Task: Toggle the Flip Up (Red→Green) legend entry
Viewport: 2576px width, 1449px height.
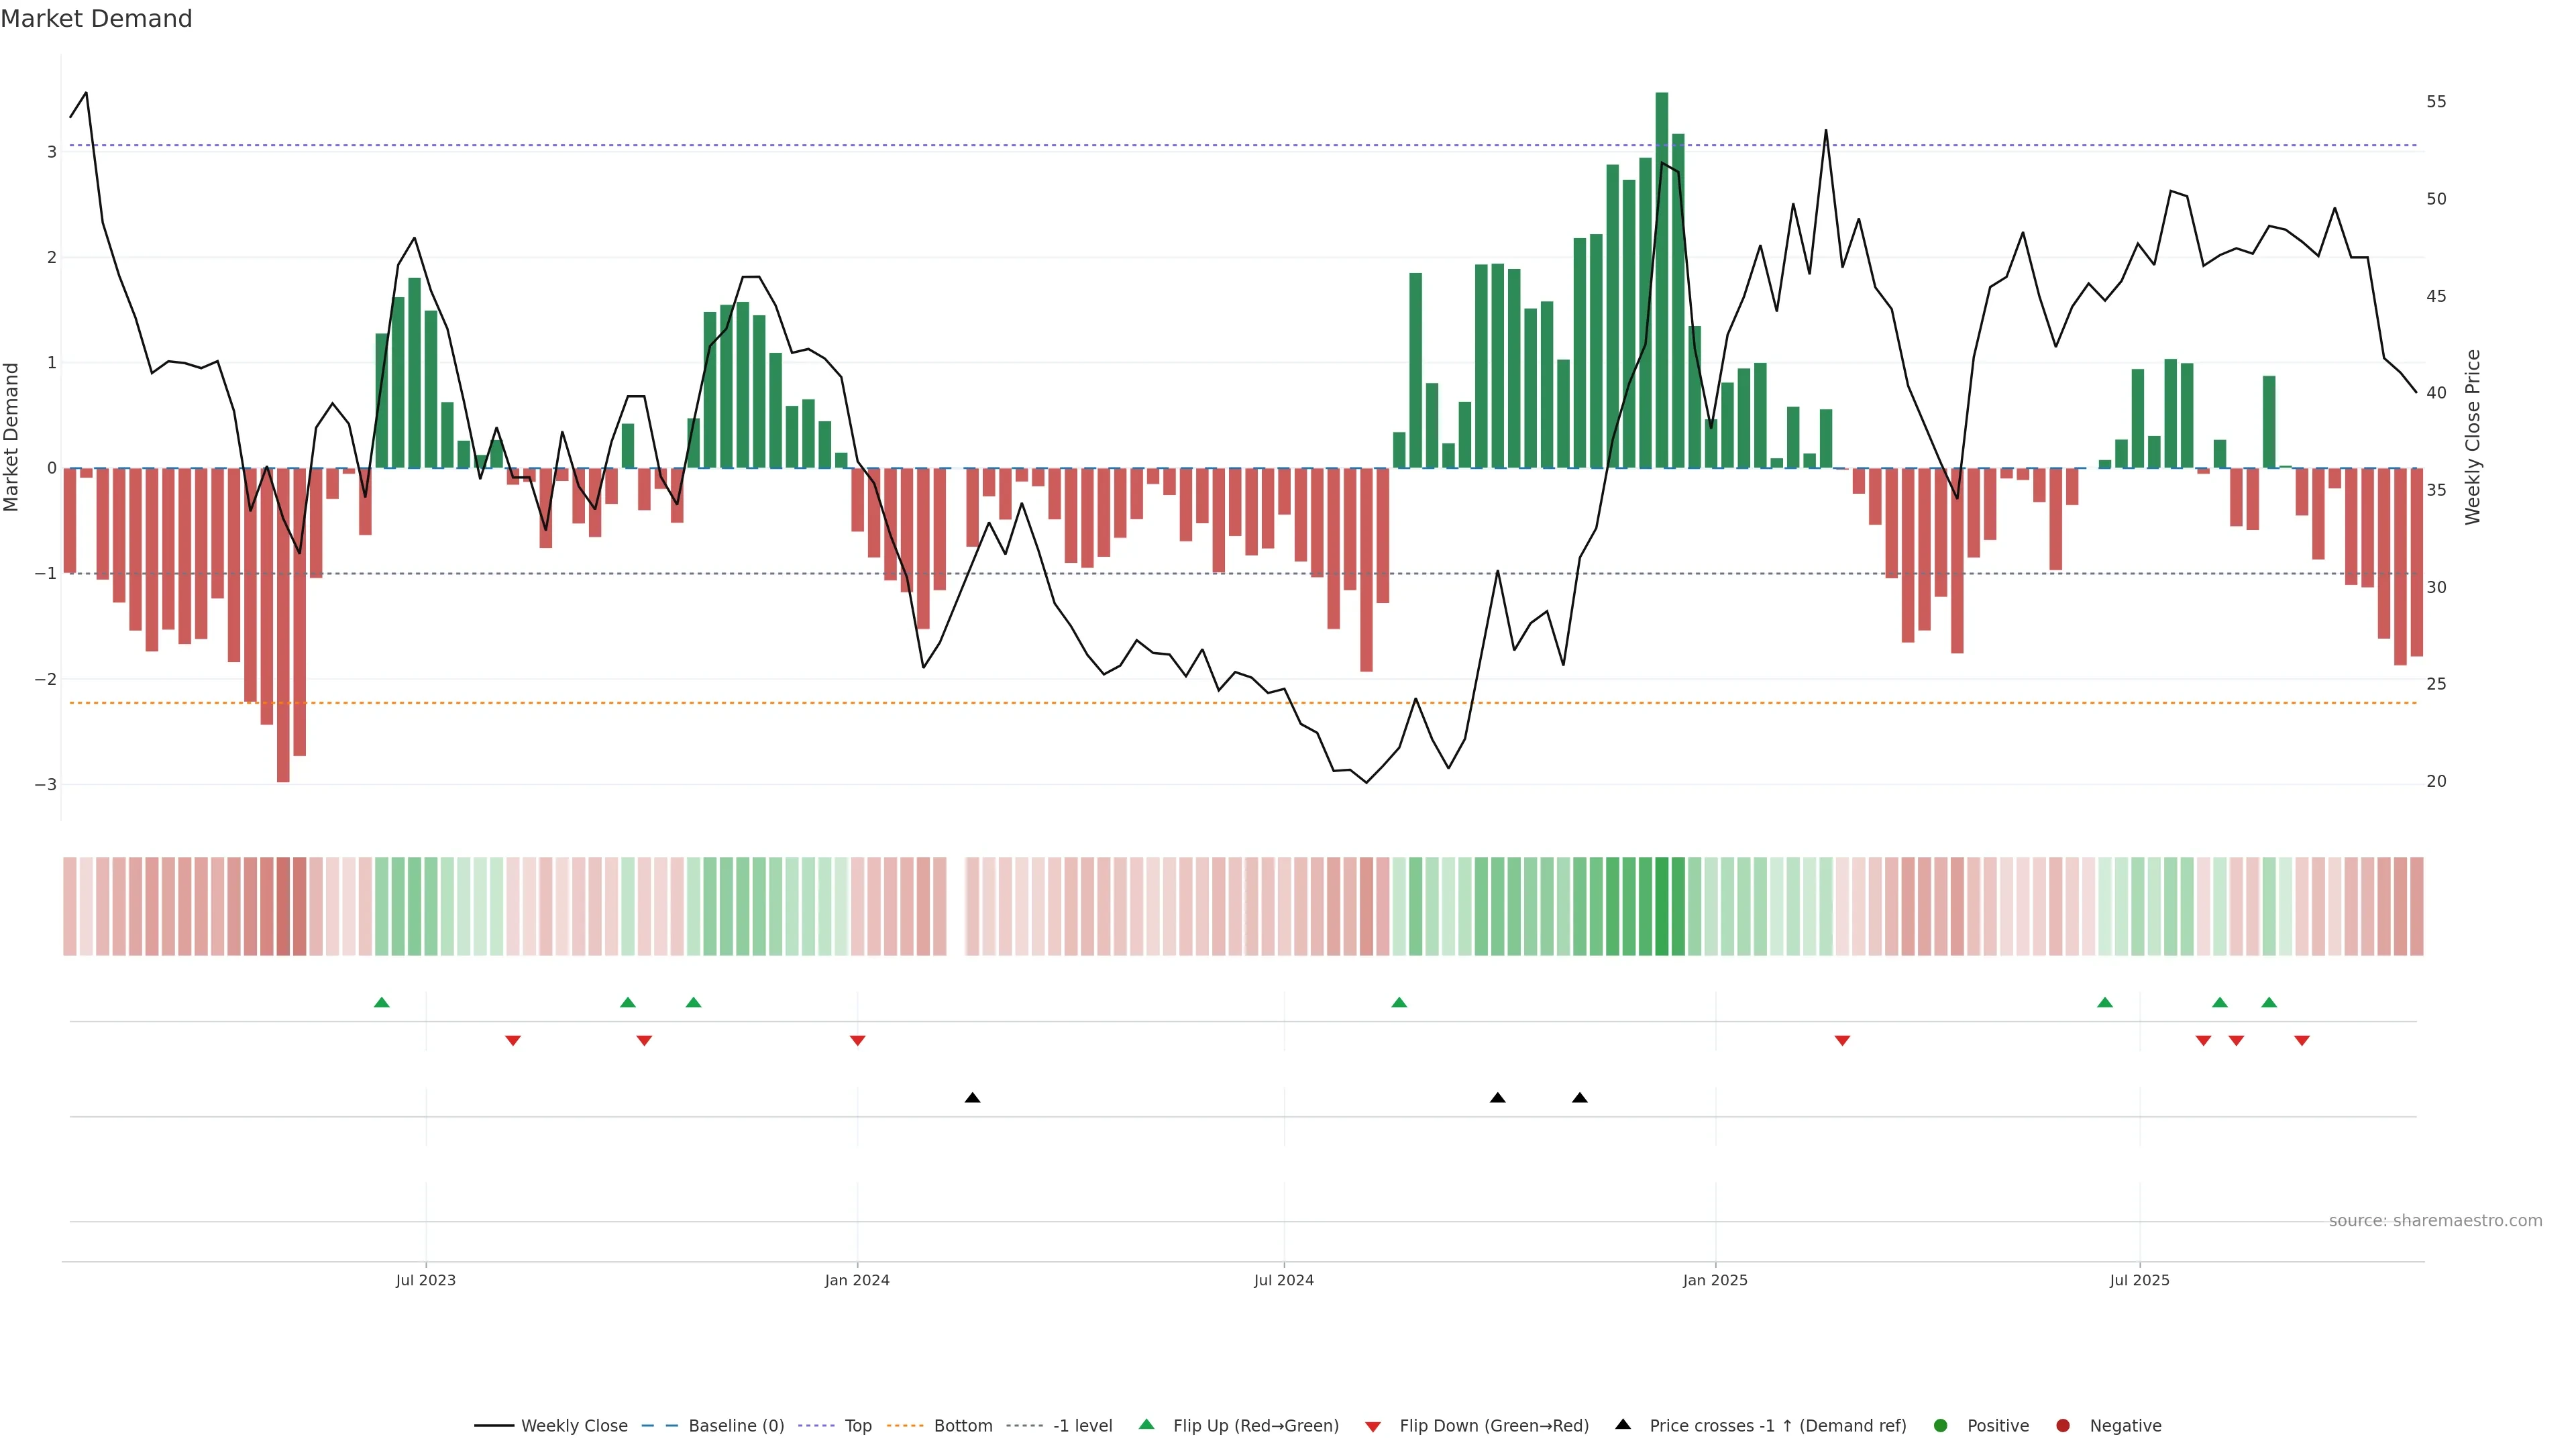Action: (1255, 1426)
